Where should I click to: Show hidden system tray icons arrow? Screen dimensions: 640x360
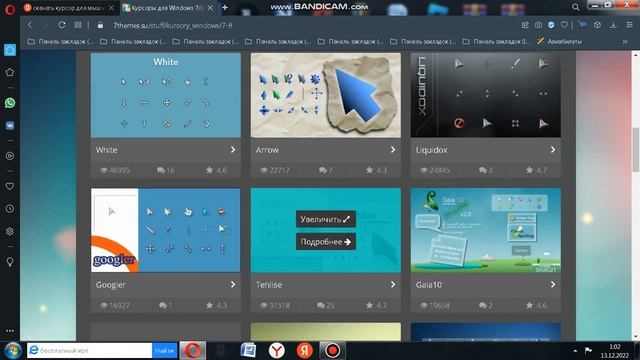[x=575, y=351]
